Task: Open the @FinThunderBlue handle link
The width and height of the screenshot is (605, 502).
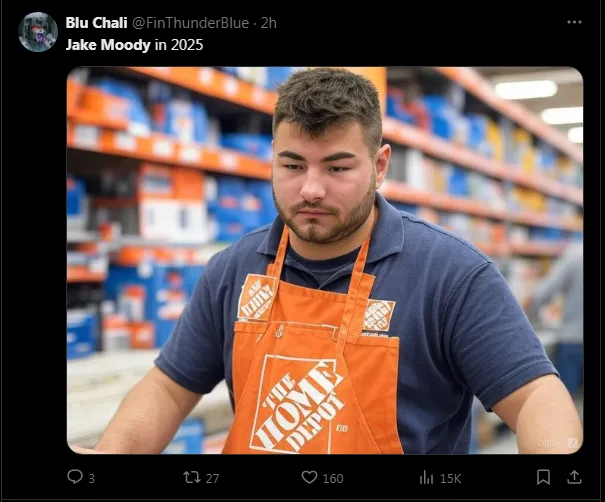Action: 191,23
